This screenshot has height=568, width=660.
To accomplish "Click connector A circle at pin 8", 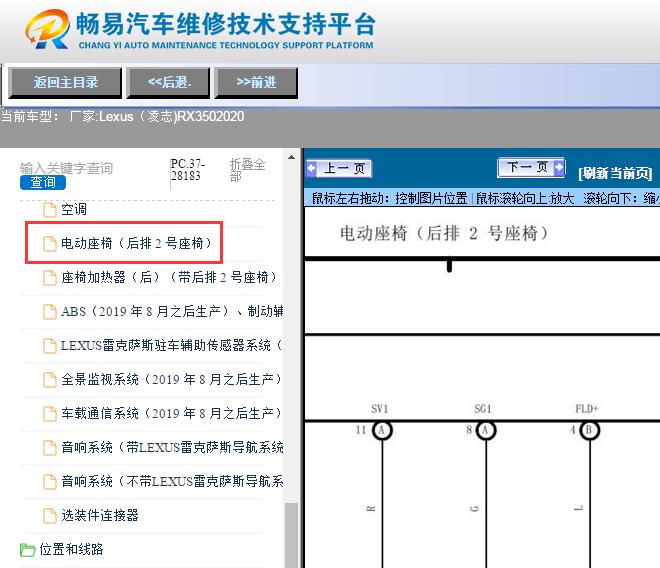I will (486, 430).
